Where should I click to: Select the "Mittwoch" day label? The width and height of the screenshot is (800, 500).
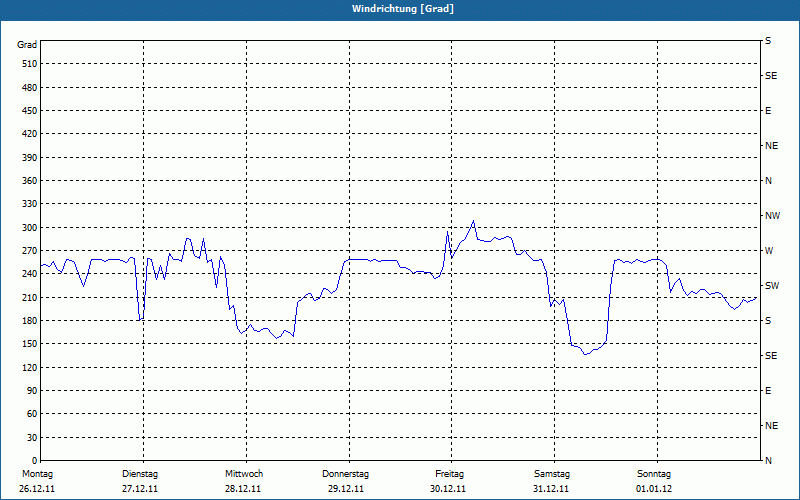coord(244,474)
